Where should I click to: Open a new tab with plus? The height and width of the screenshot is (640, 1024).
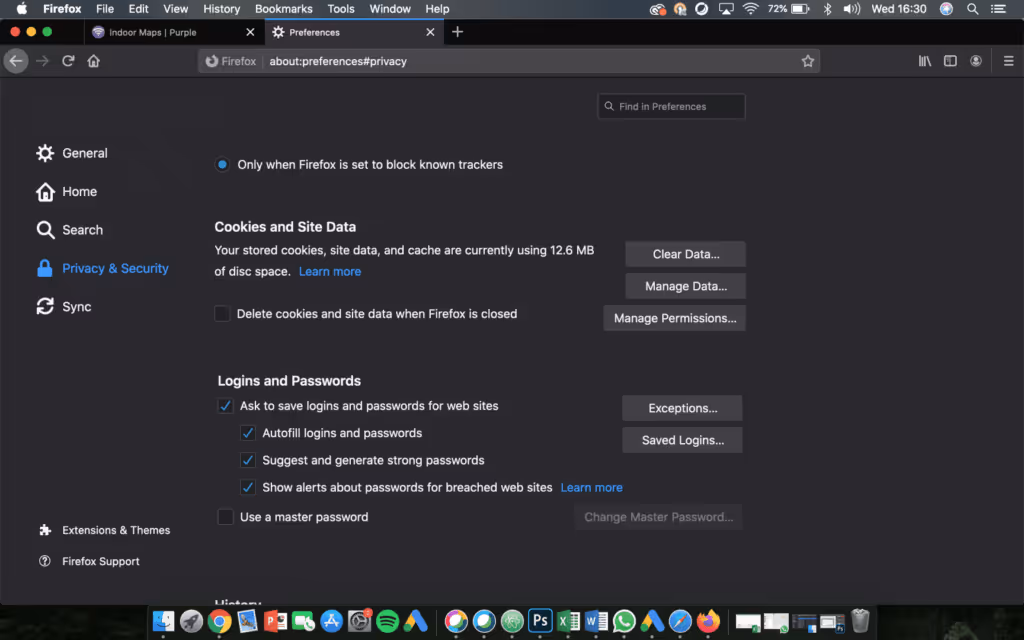point(457,32)
